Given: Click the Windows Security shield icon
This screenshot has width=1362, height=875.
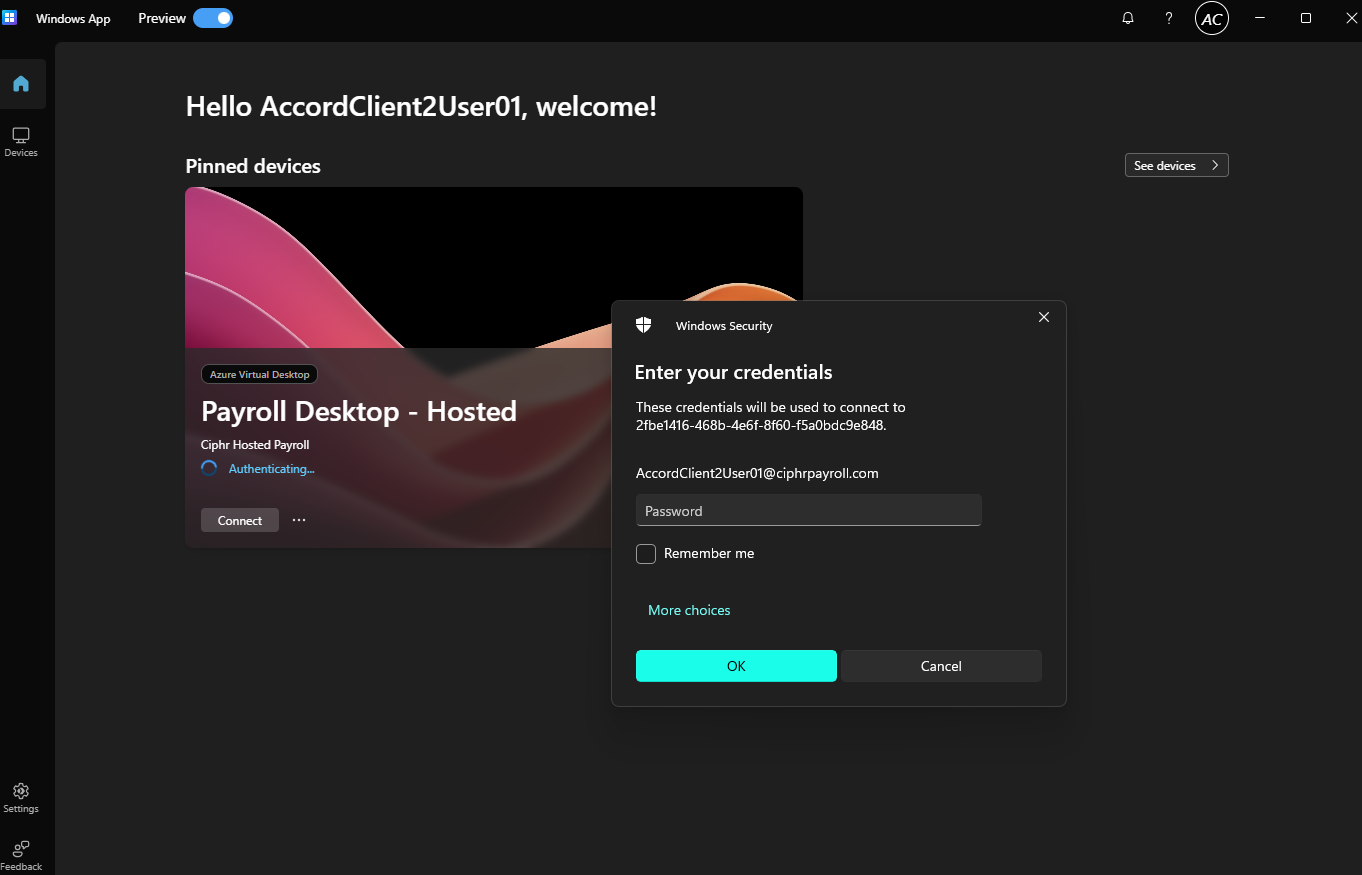Looking at the screenshot, I should point(644,325).
